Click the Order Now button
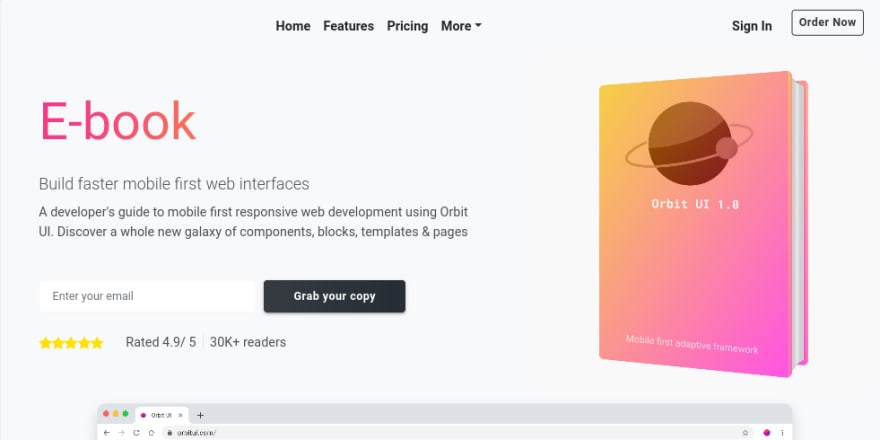880x440 pixels. click(827, 22)
